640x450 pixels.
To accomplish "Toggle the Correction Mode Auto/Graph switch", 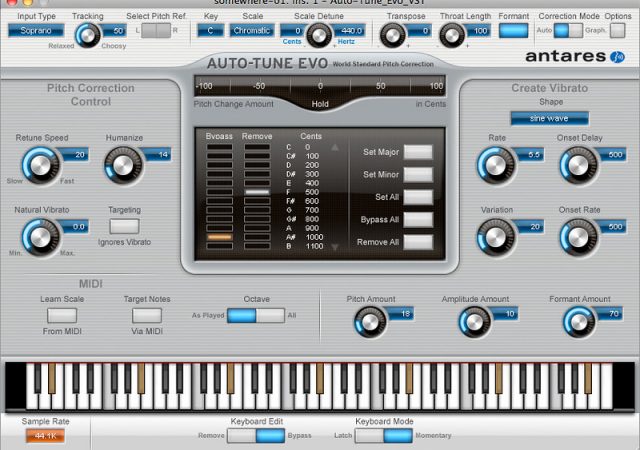I will (x=568, y=31).
